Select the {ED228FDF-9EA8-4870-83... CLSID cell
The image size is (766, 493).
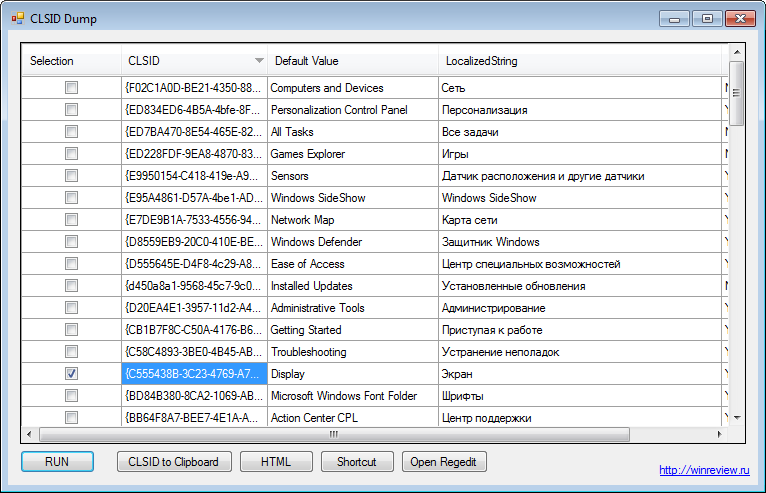pos(194,154)
